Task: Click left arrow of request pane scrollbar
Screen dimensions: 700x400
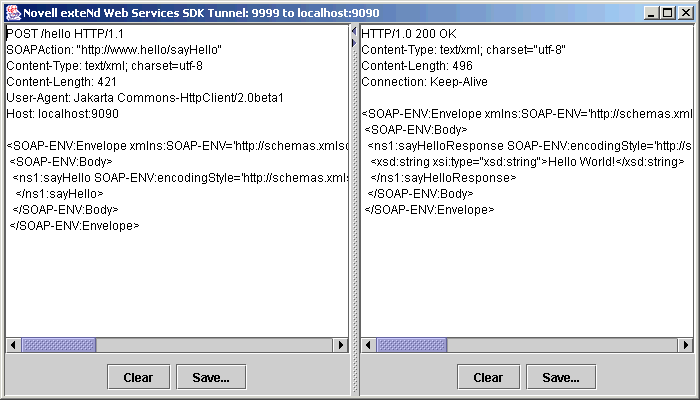Action: click(13, 345)
